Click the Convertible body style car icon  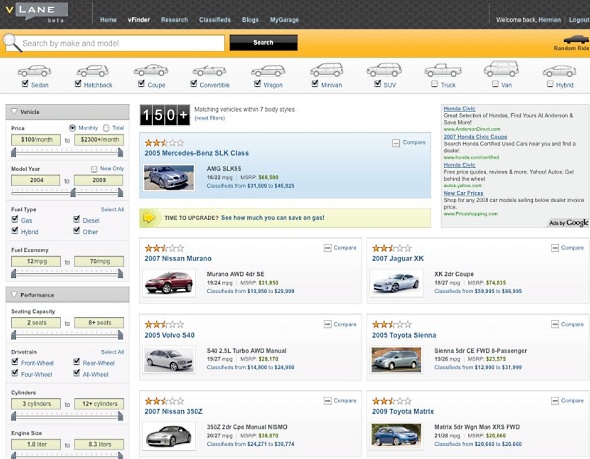[x=209, y=70]
